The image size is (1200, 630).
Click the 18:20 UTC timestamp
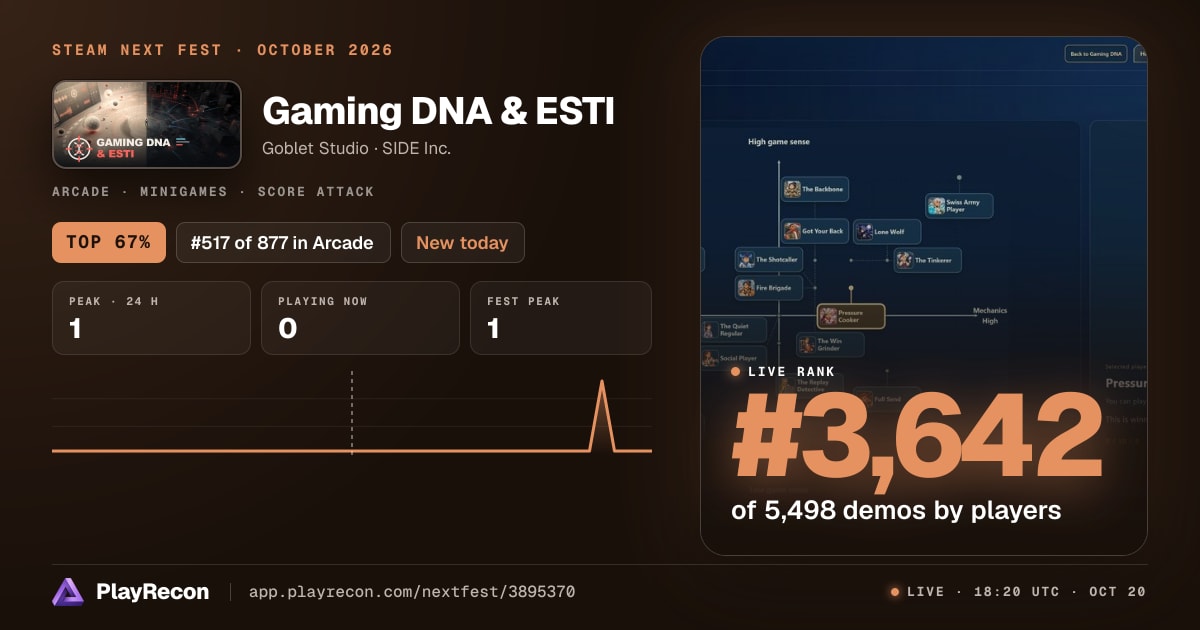coord(1018,592)
